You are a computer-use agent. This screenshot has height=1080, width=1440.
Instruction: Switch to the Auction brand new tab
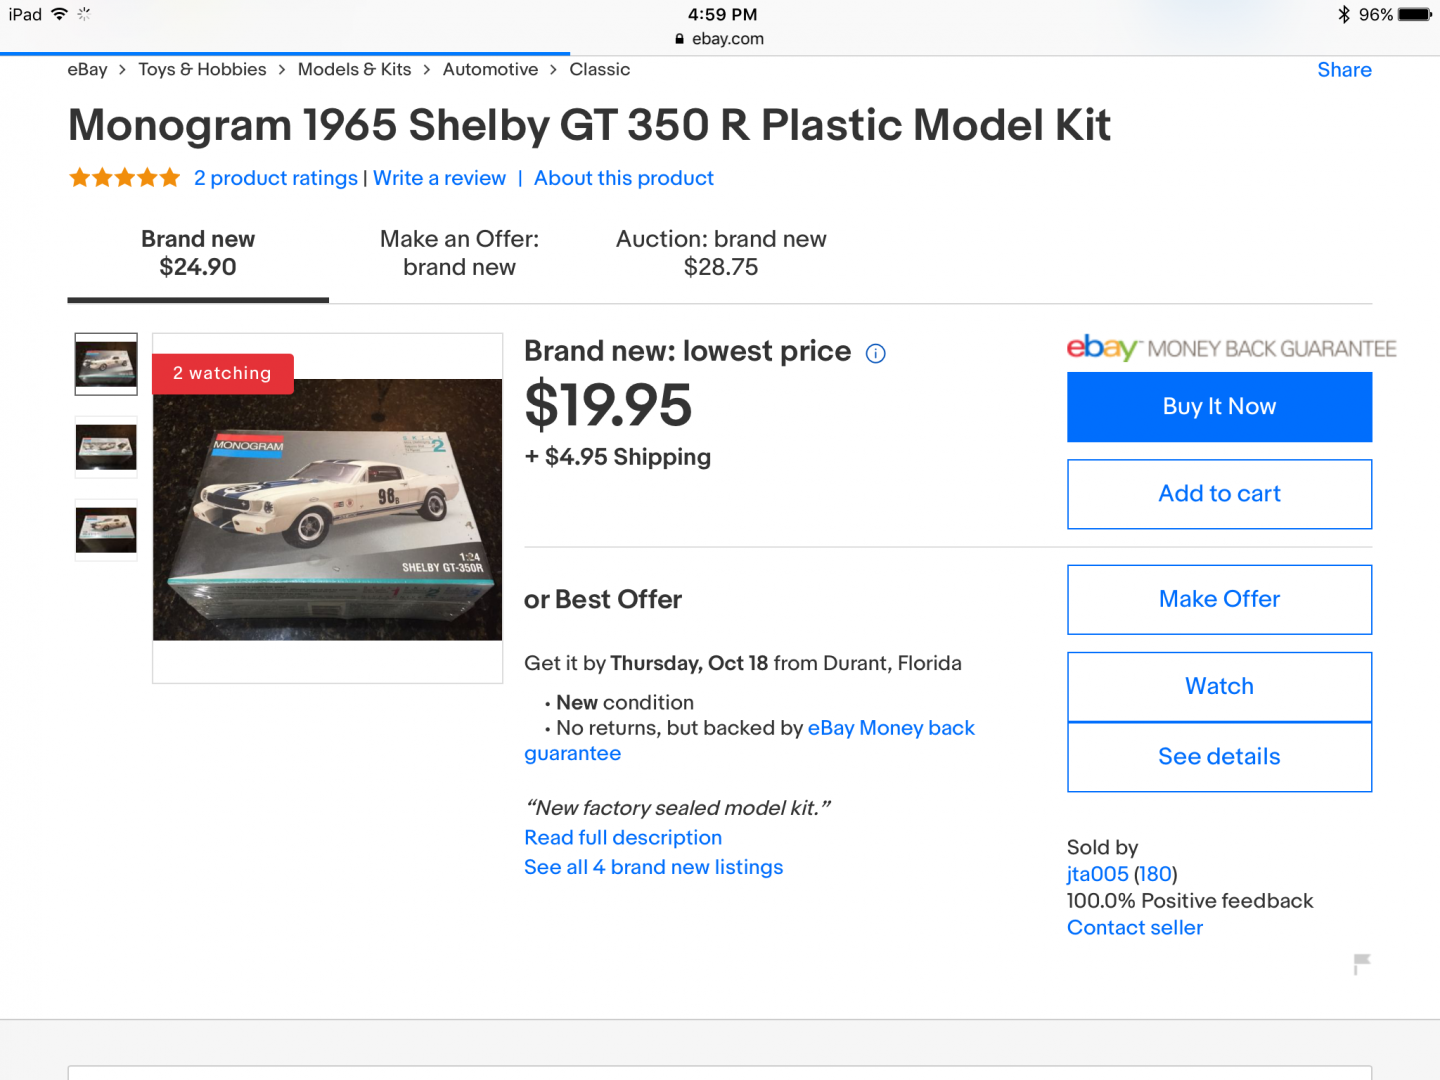click(721, 253)
